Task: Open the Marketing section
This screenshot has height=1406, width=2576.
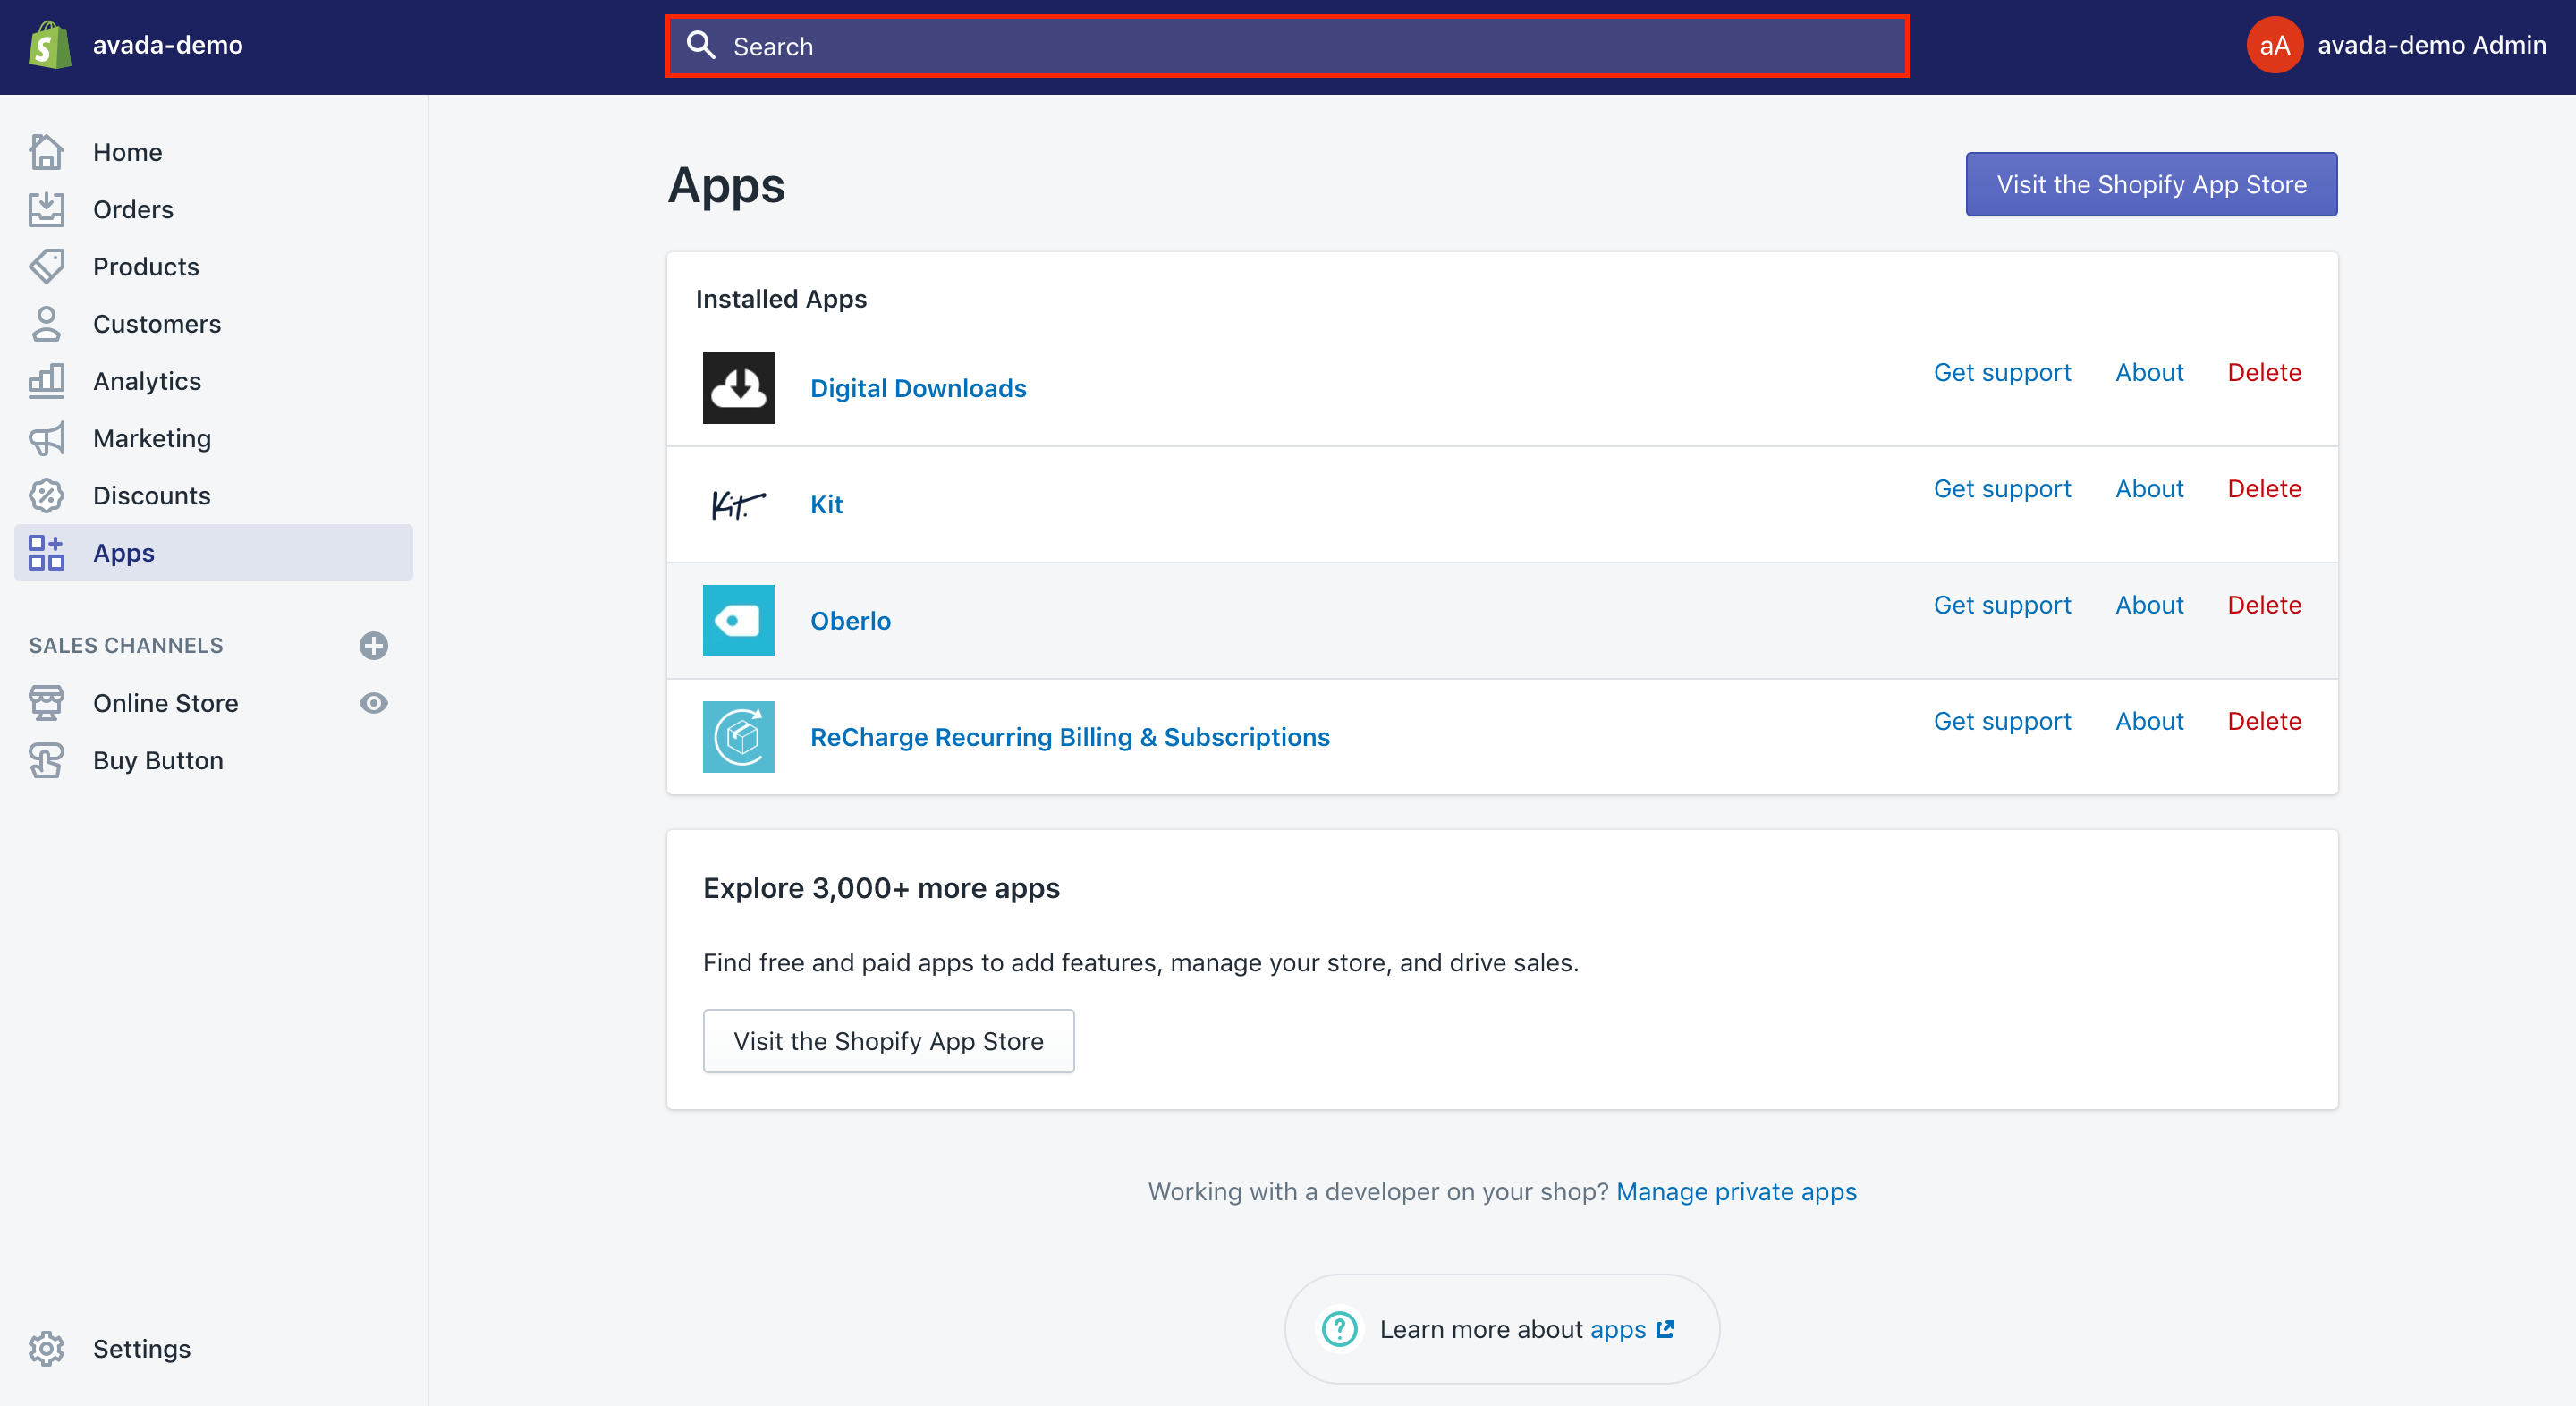Action: [x=213, y=438]
